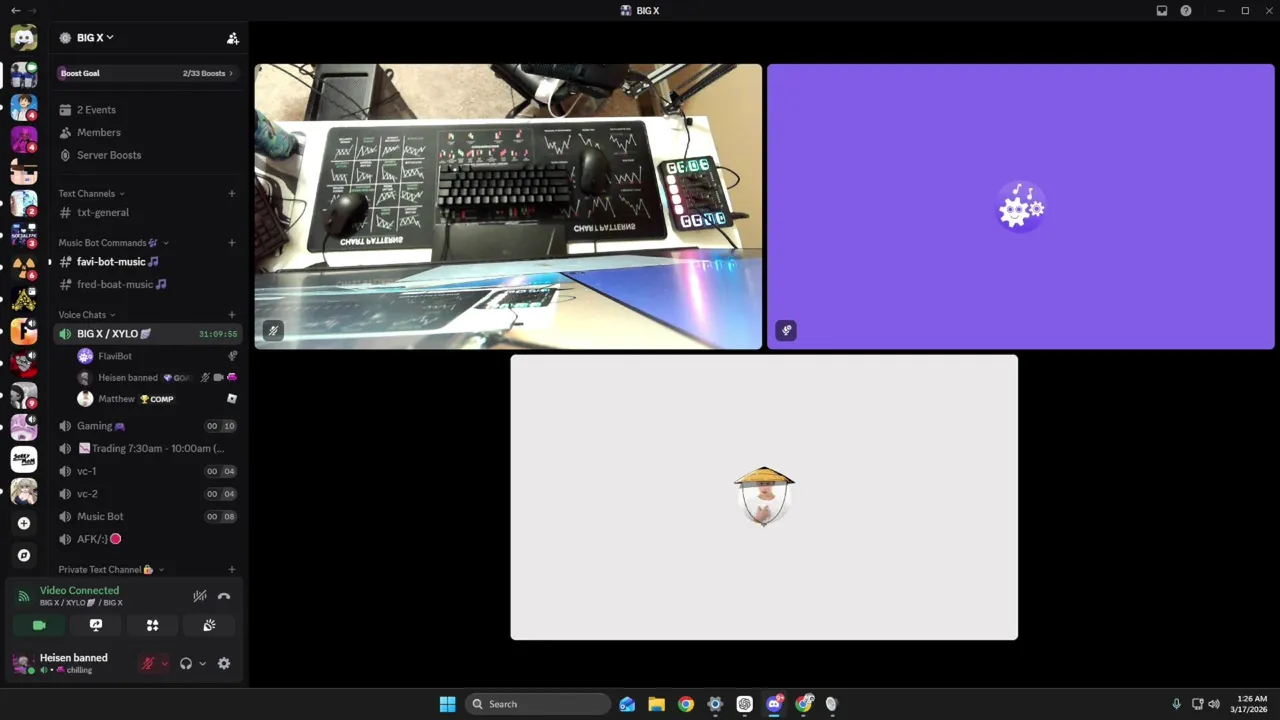1280x720 pixels.
Task: Open the pixel face server icon
Action: (x=24, y=171)
